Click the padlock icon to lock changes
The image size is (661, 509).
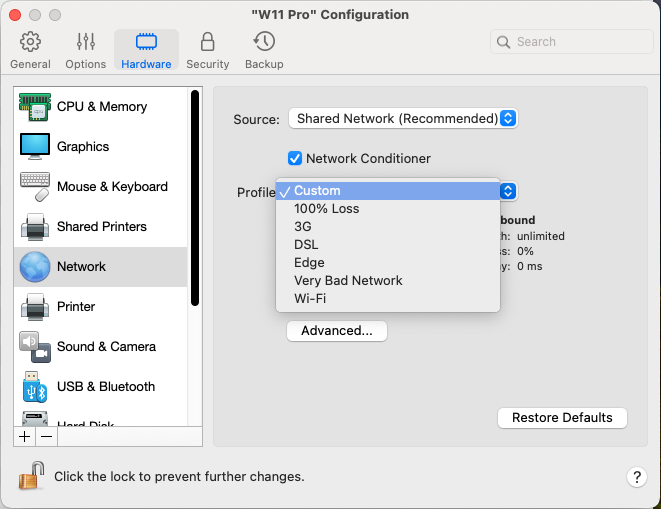click(31, 476)
